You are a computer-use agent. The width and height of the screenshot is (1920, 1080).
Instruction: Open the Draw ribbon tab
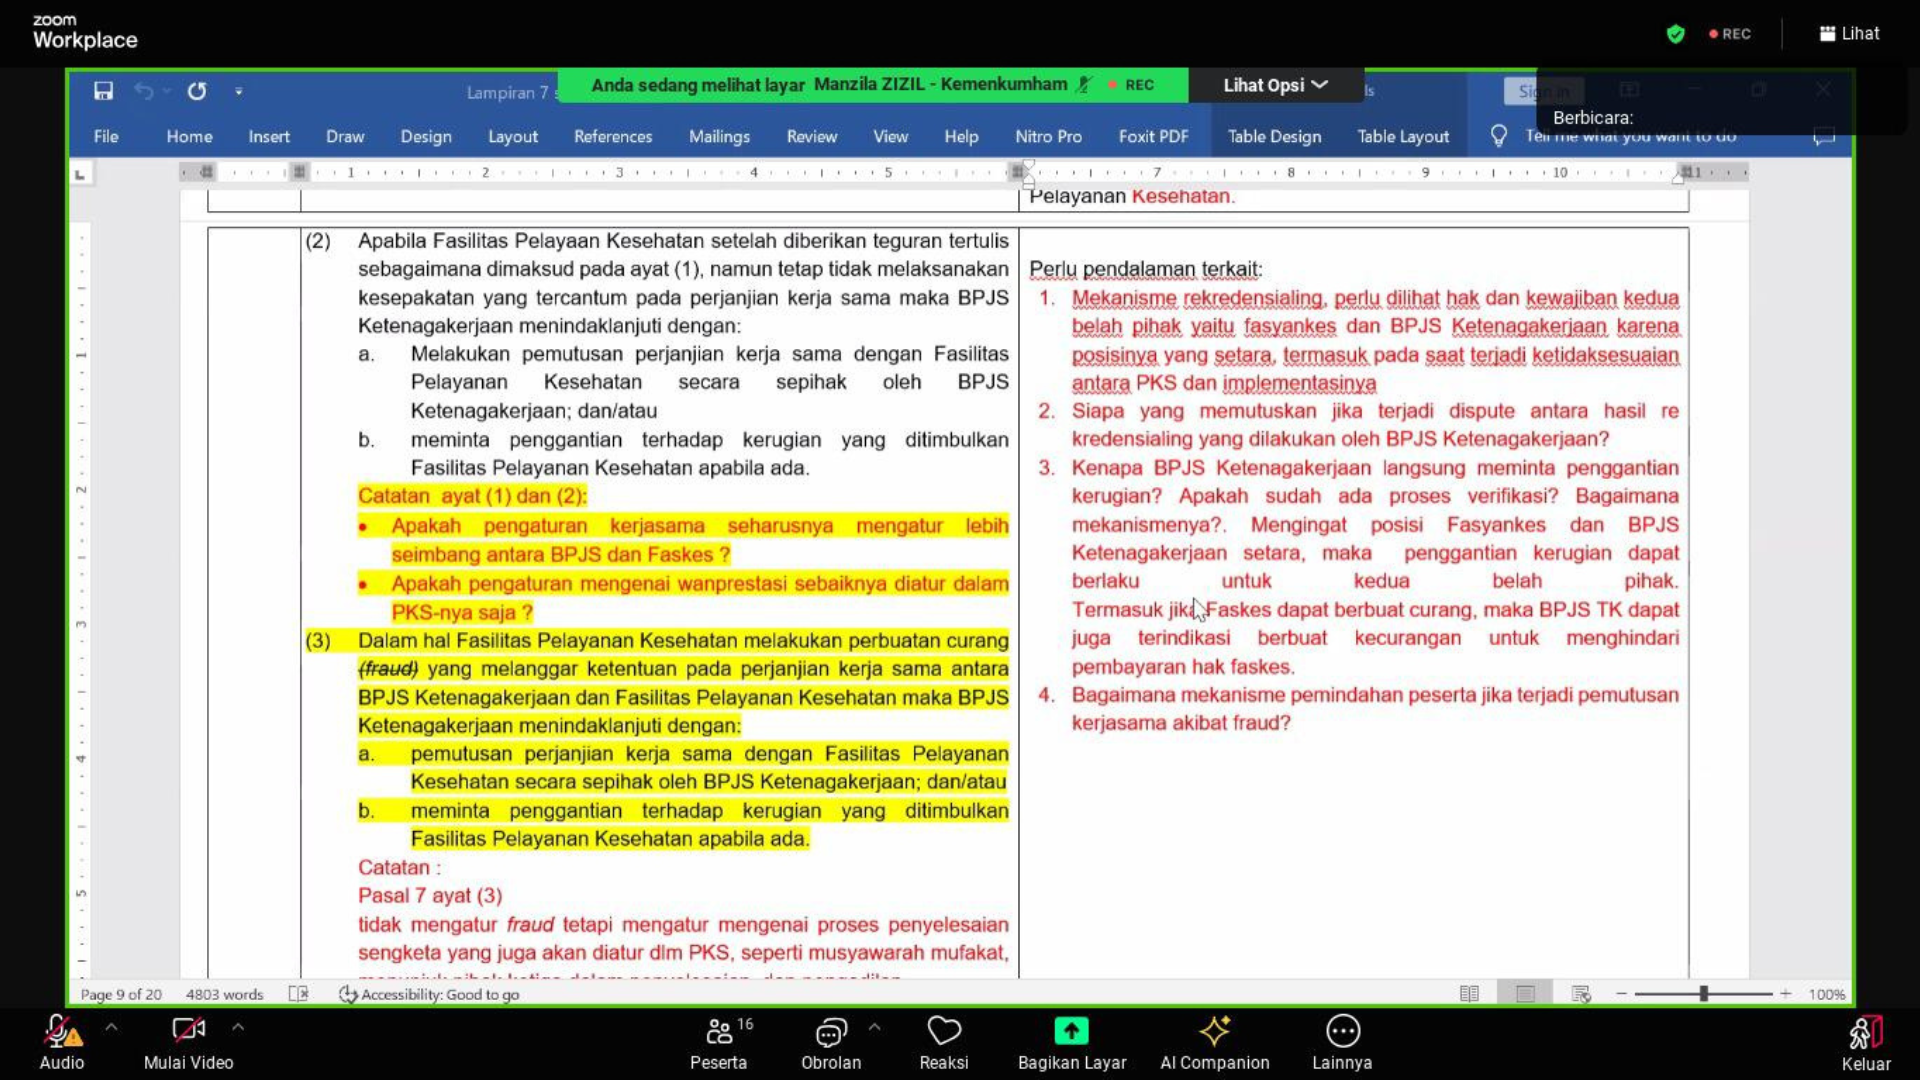[x=345, y=136]
